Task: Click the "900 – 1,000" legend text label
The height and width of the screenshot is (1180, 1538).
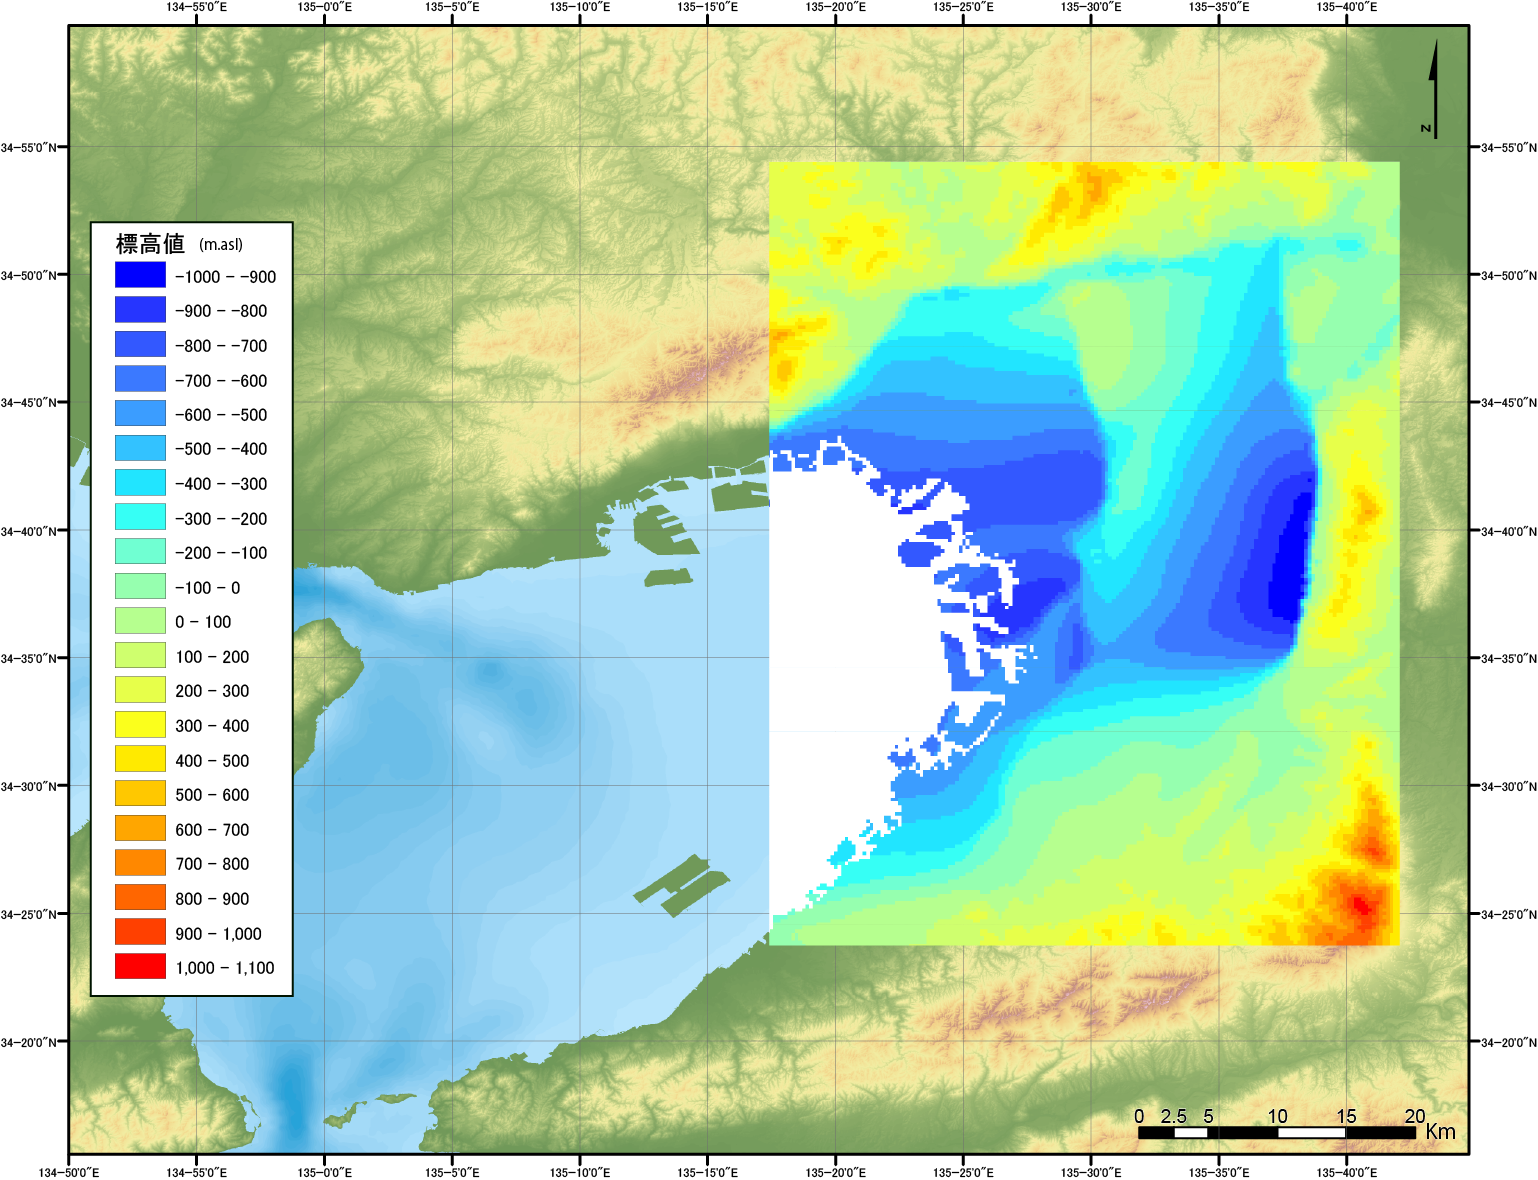Action: [218, 934]
